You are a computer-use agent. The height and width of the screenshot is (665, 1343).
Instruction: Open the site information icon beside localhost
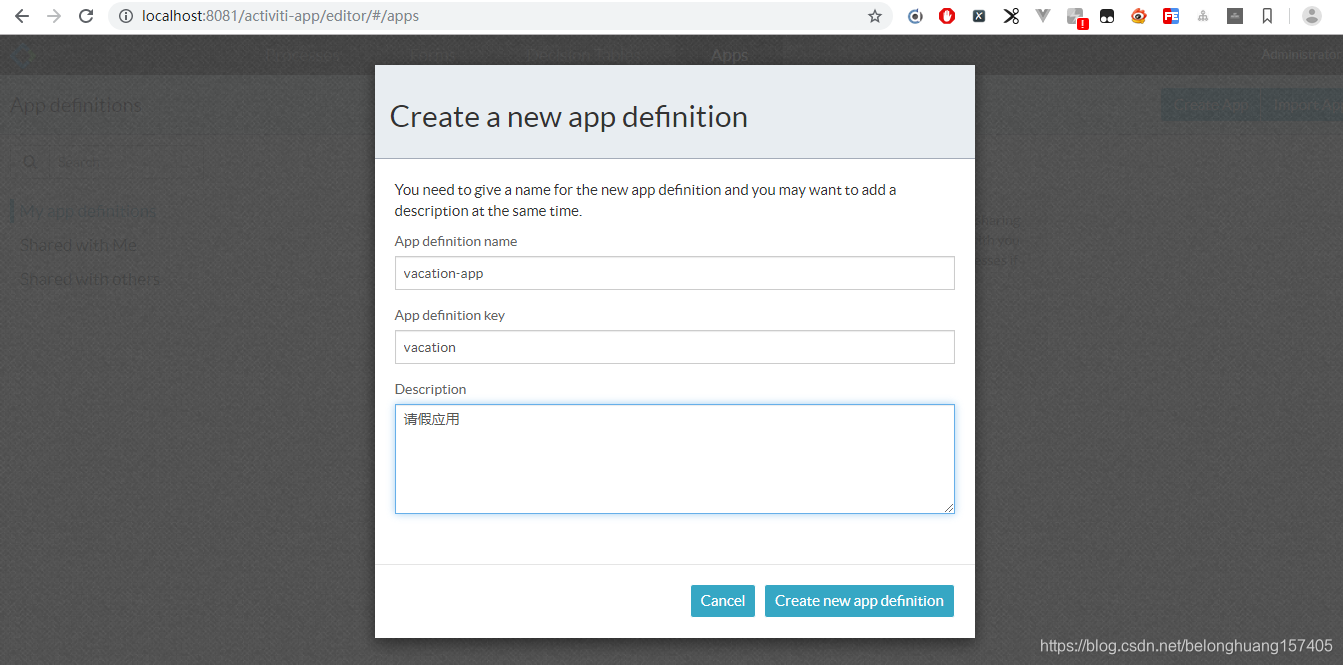(125, 16)
